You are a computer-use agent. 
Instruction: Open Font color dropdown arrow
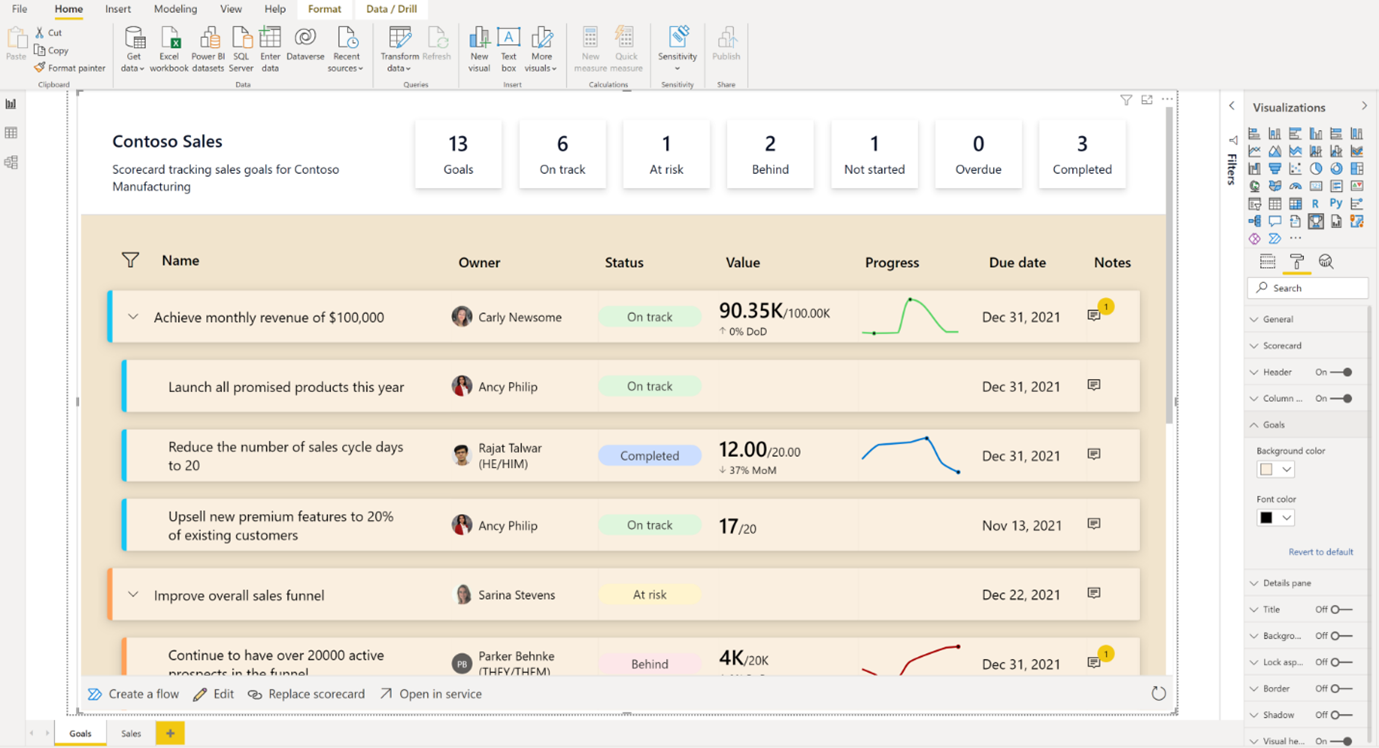pyautogui.click(x=1287, y=518)
